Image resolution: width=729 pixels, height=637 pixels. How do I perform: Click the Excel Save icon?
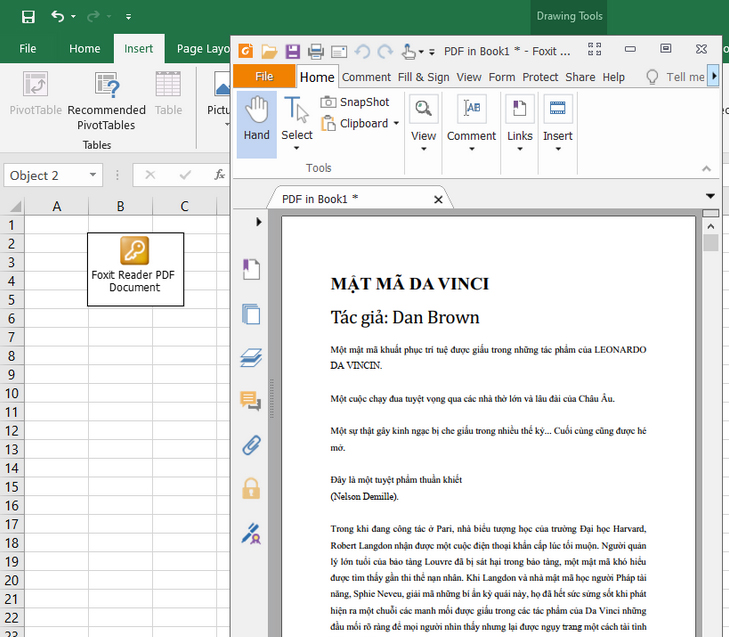point(28,17)
